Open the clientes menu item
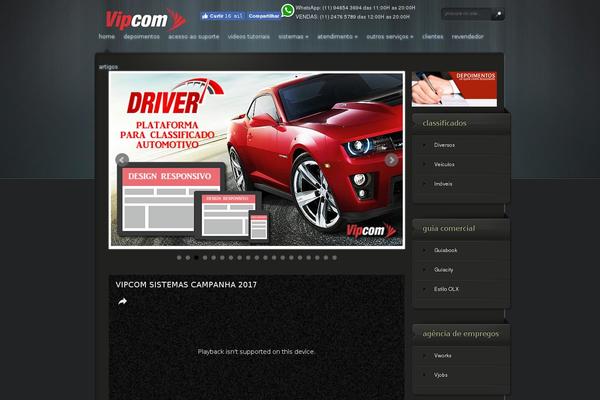 point(432,36)
